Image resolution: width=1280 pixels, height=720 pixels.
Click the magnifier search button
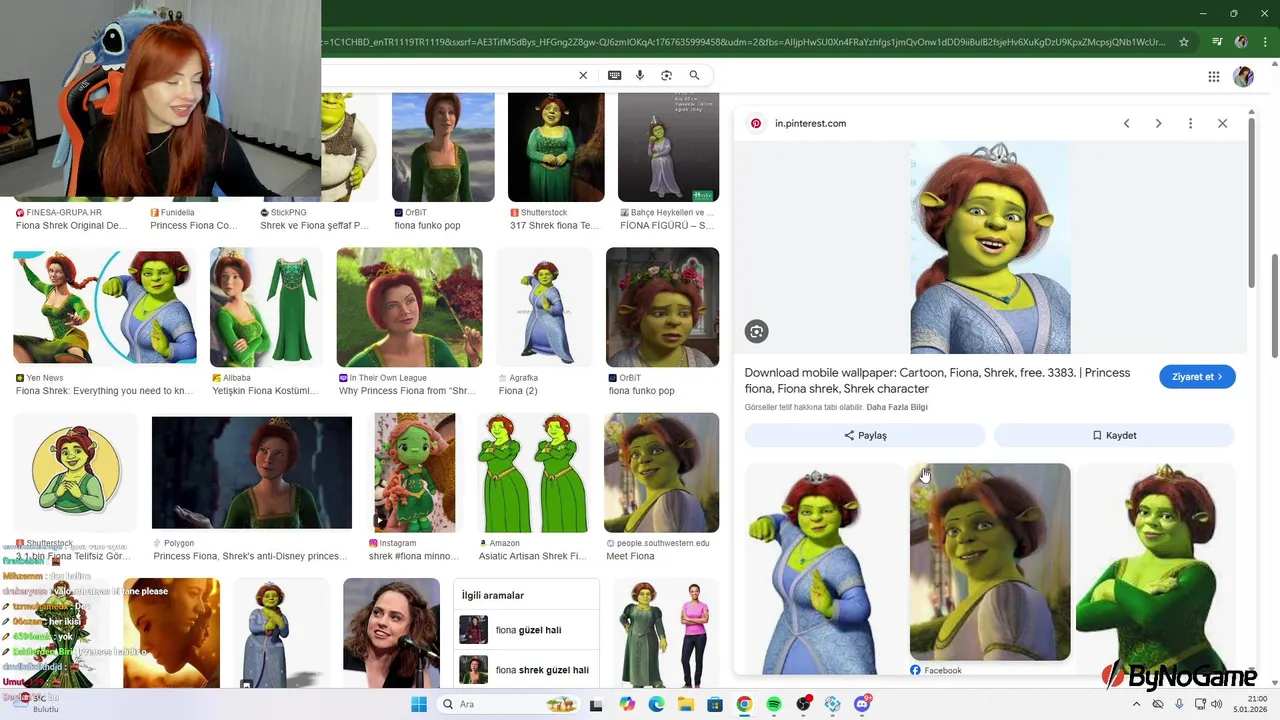click(x=694, y=75)
